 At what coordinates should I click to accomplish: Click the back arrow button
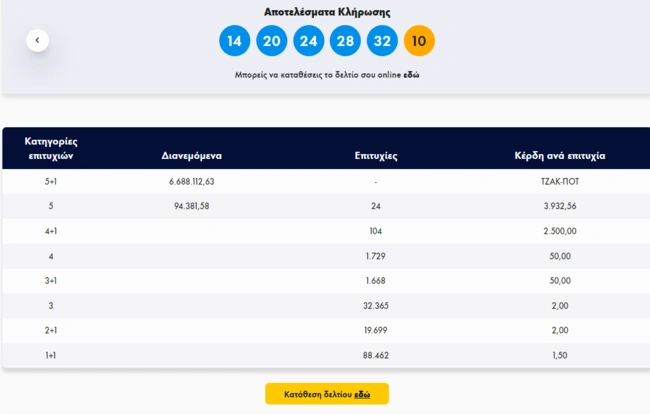[x=37, y=41]
